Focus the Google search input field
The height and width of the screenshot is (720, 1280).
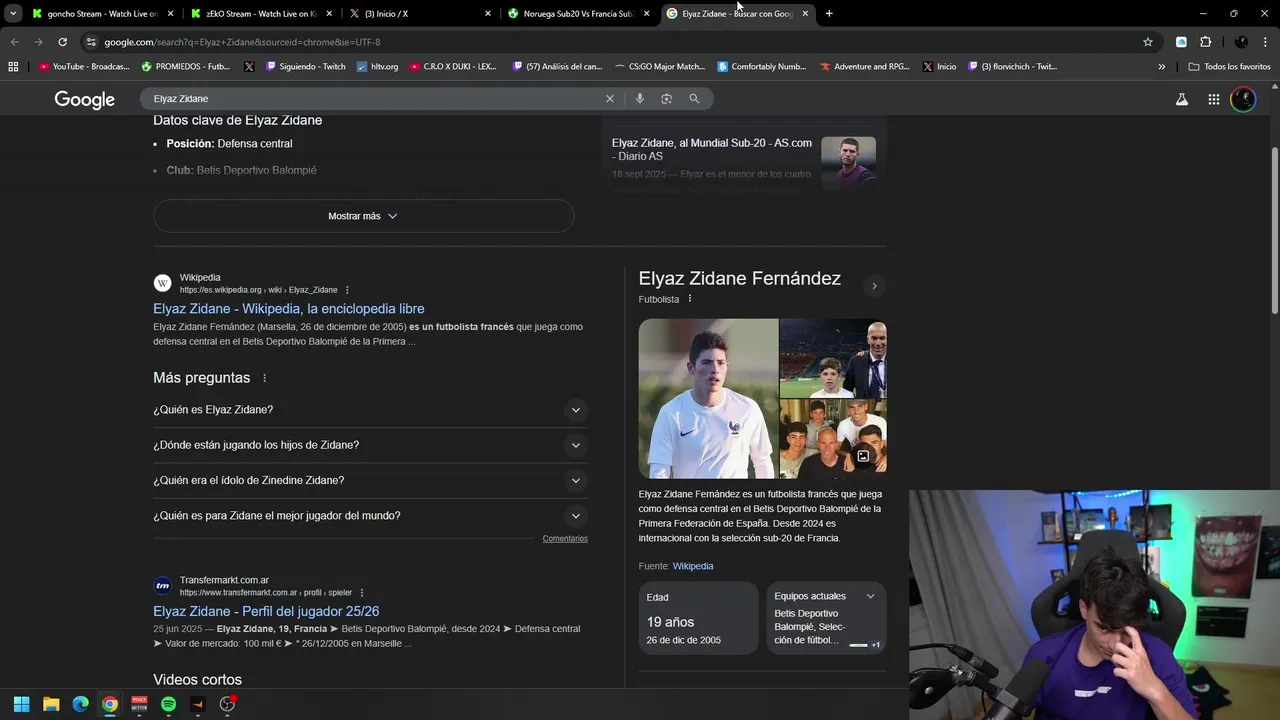[375, 99]
